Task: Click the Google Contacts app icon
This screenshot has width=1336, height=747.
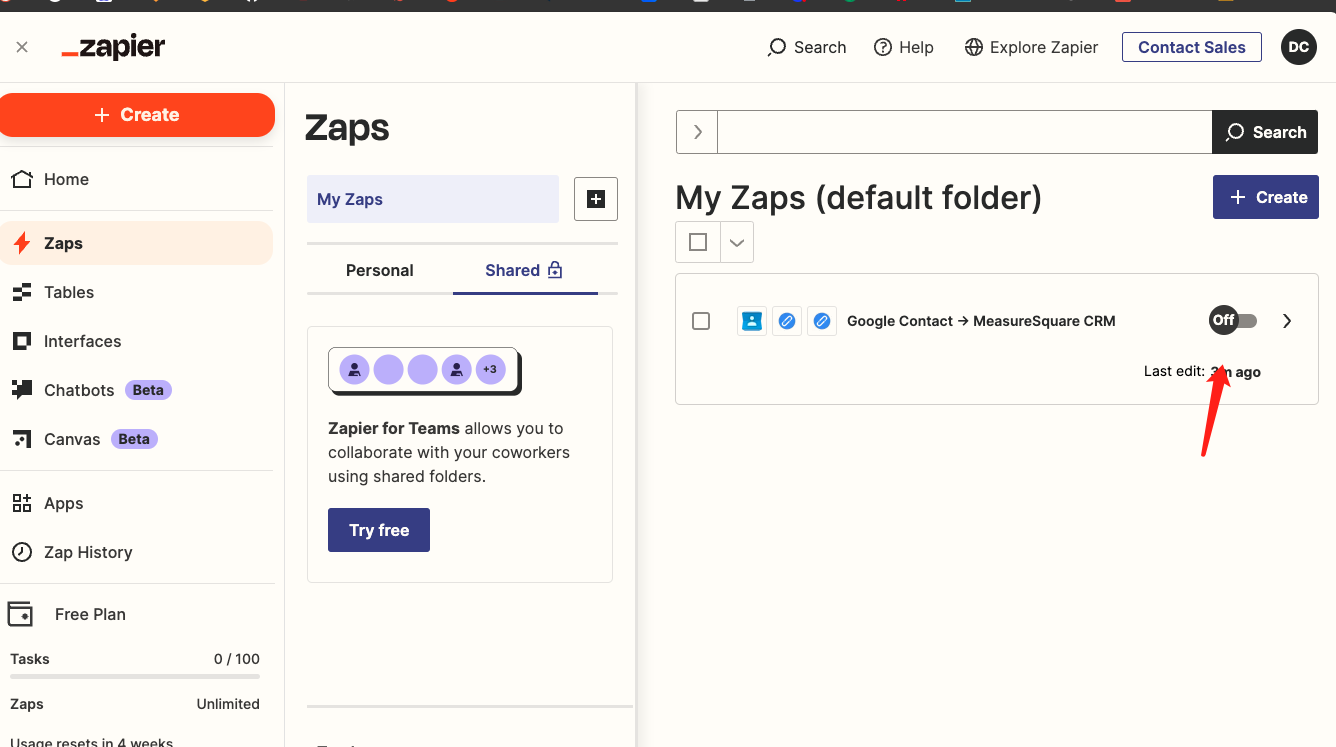Action: coord(751,321)
